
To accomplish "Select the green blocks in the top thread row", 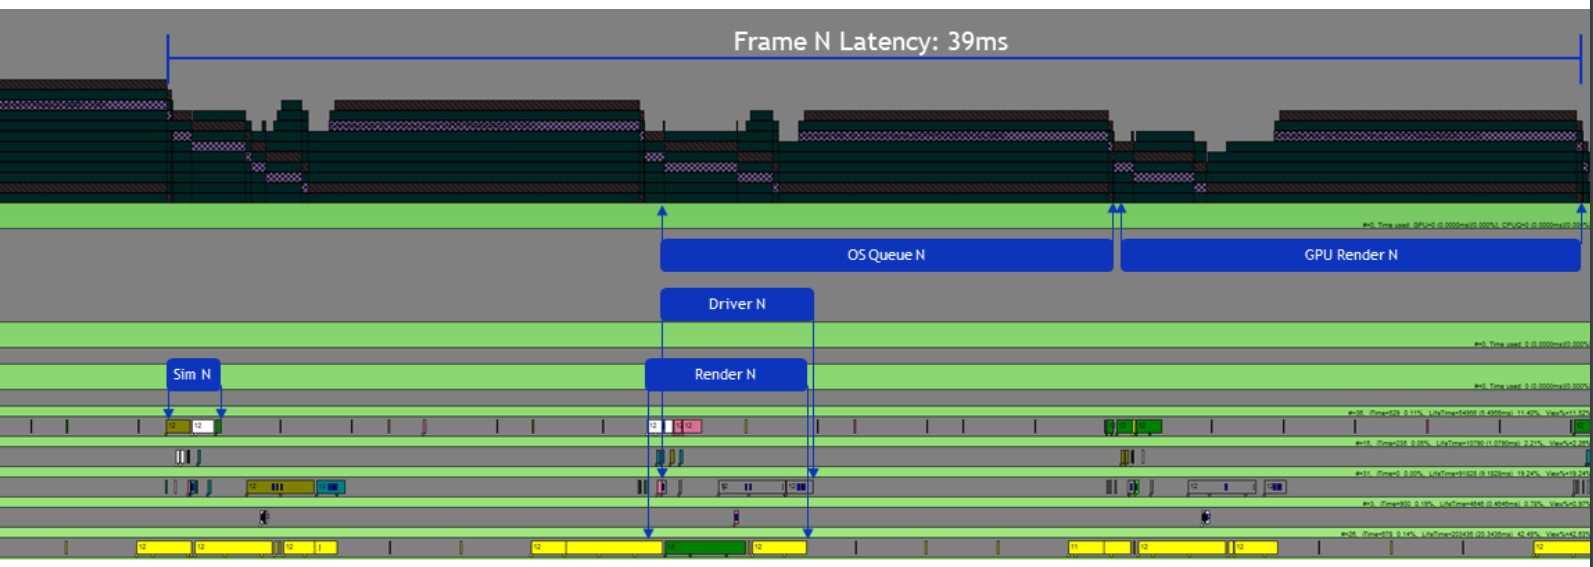I will 1138,426.
